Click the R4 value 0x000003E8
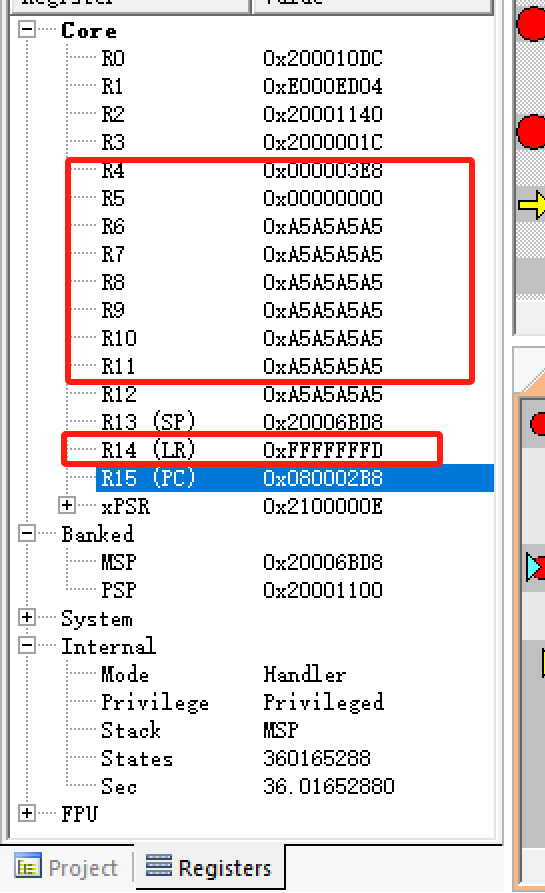 click(323, 170)
